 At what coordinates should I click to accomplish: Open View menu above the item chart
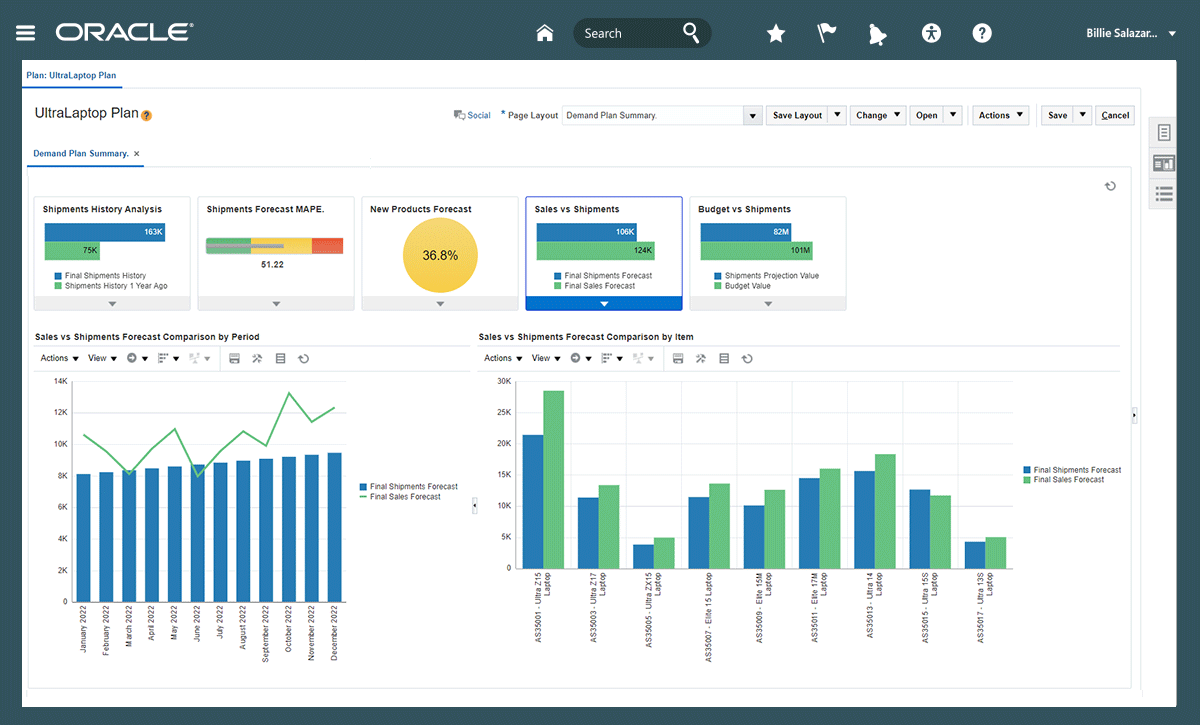click(x=545, y=358)
